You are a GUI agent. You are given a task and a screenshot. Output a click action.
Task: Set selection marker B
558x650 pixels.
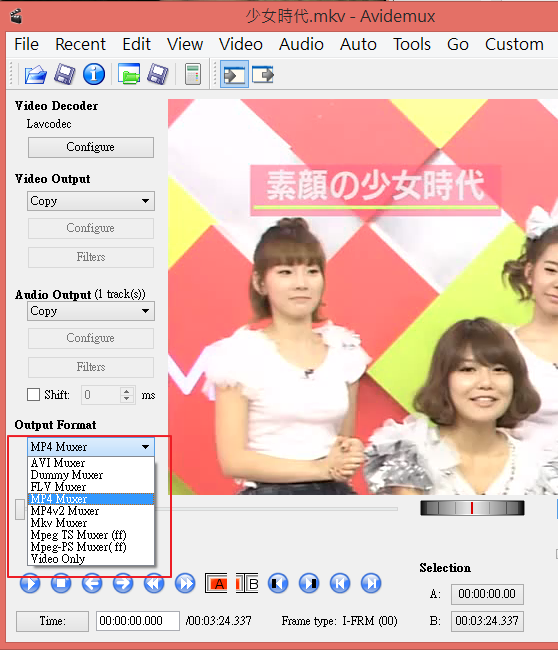coord(247,584)
